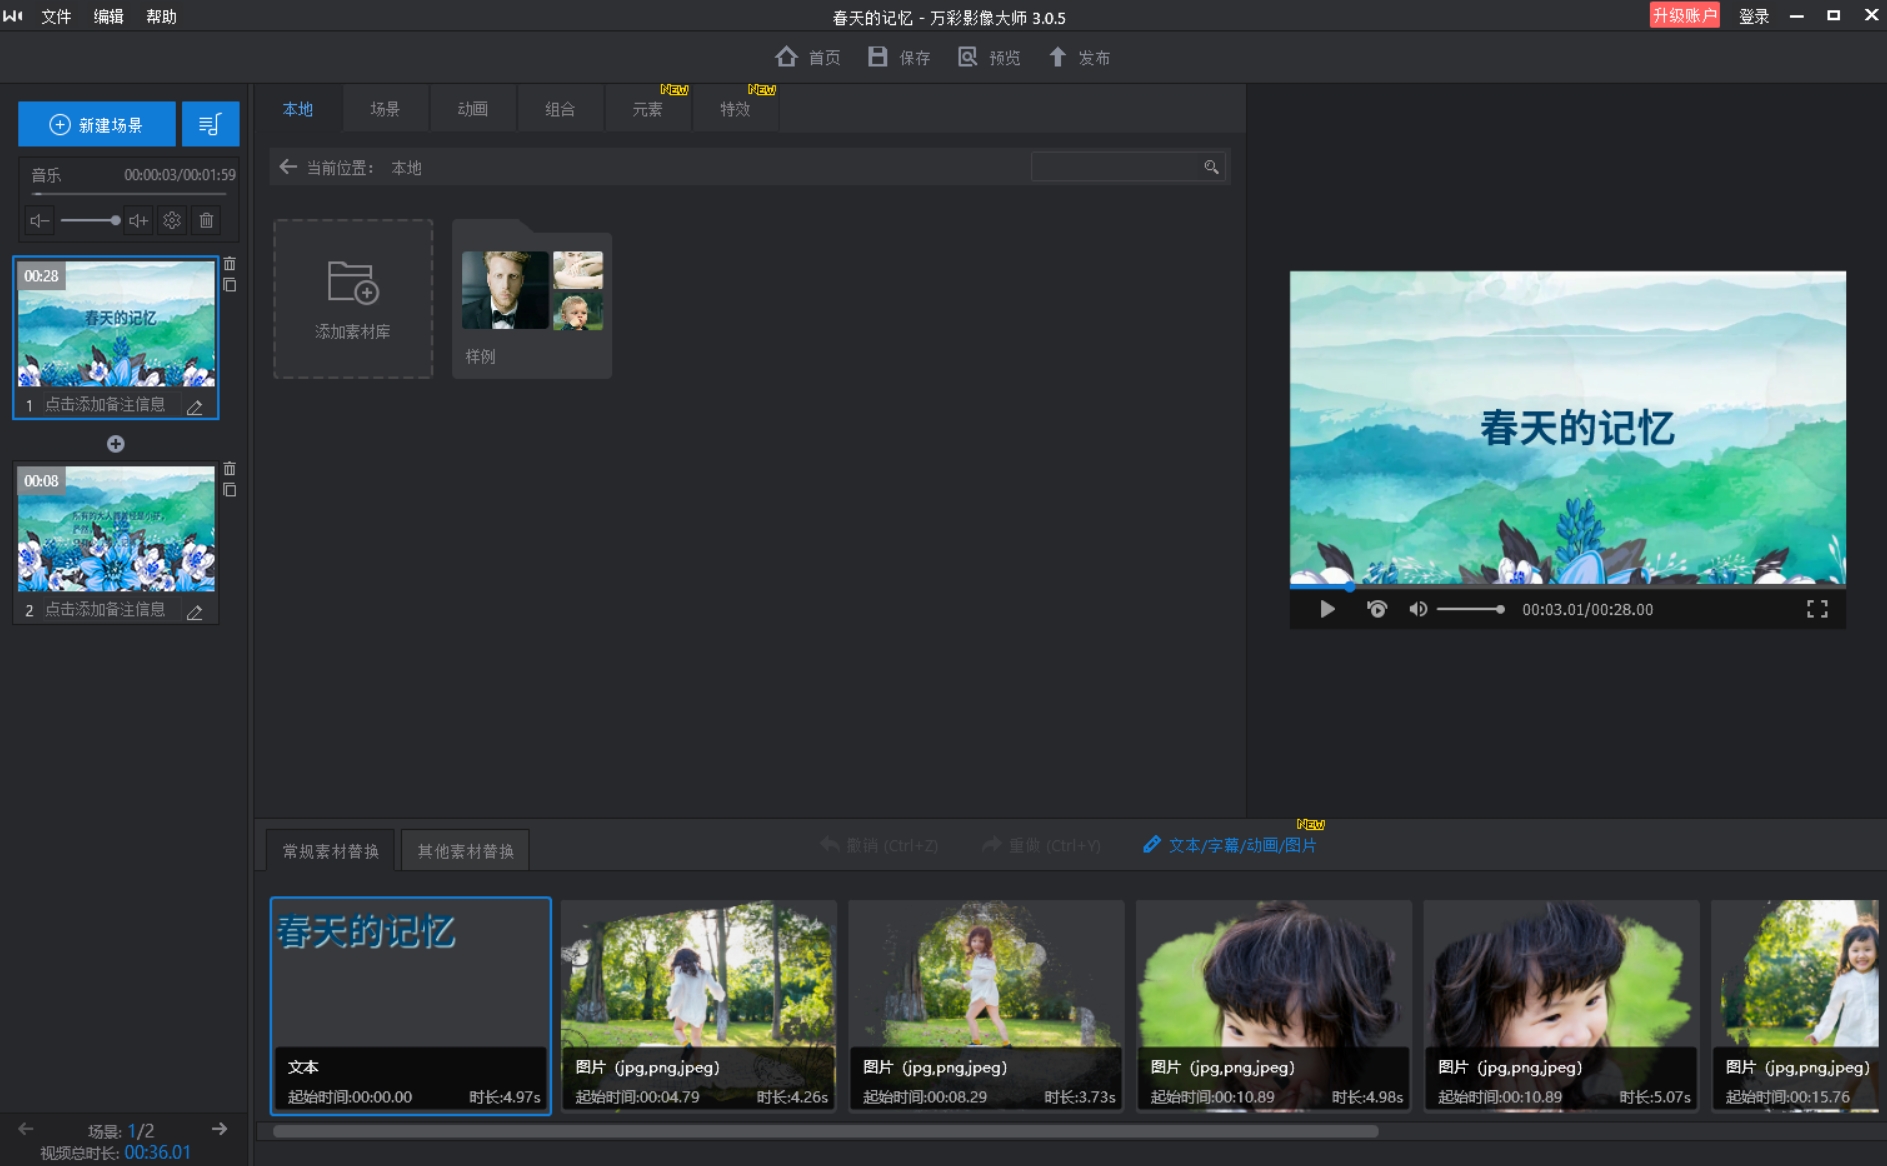Adjust preview volume slider
The height and width of the screenshot is (1166, 1887).
click(1470, 609)
